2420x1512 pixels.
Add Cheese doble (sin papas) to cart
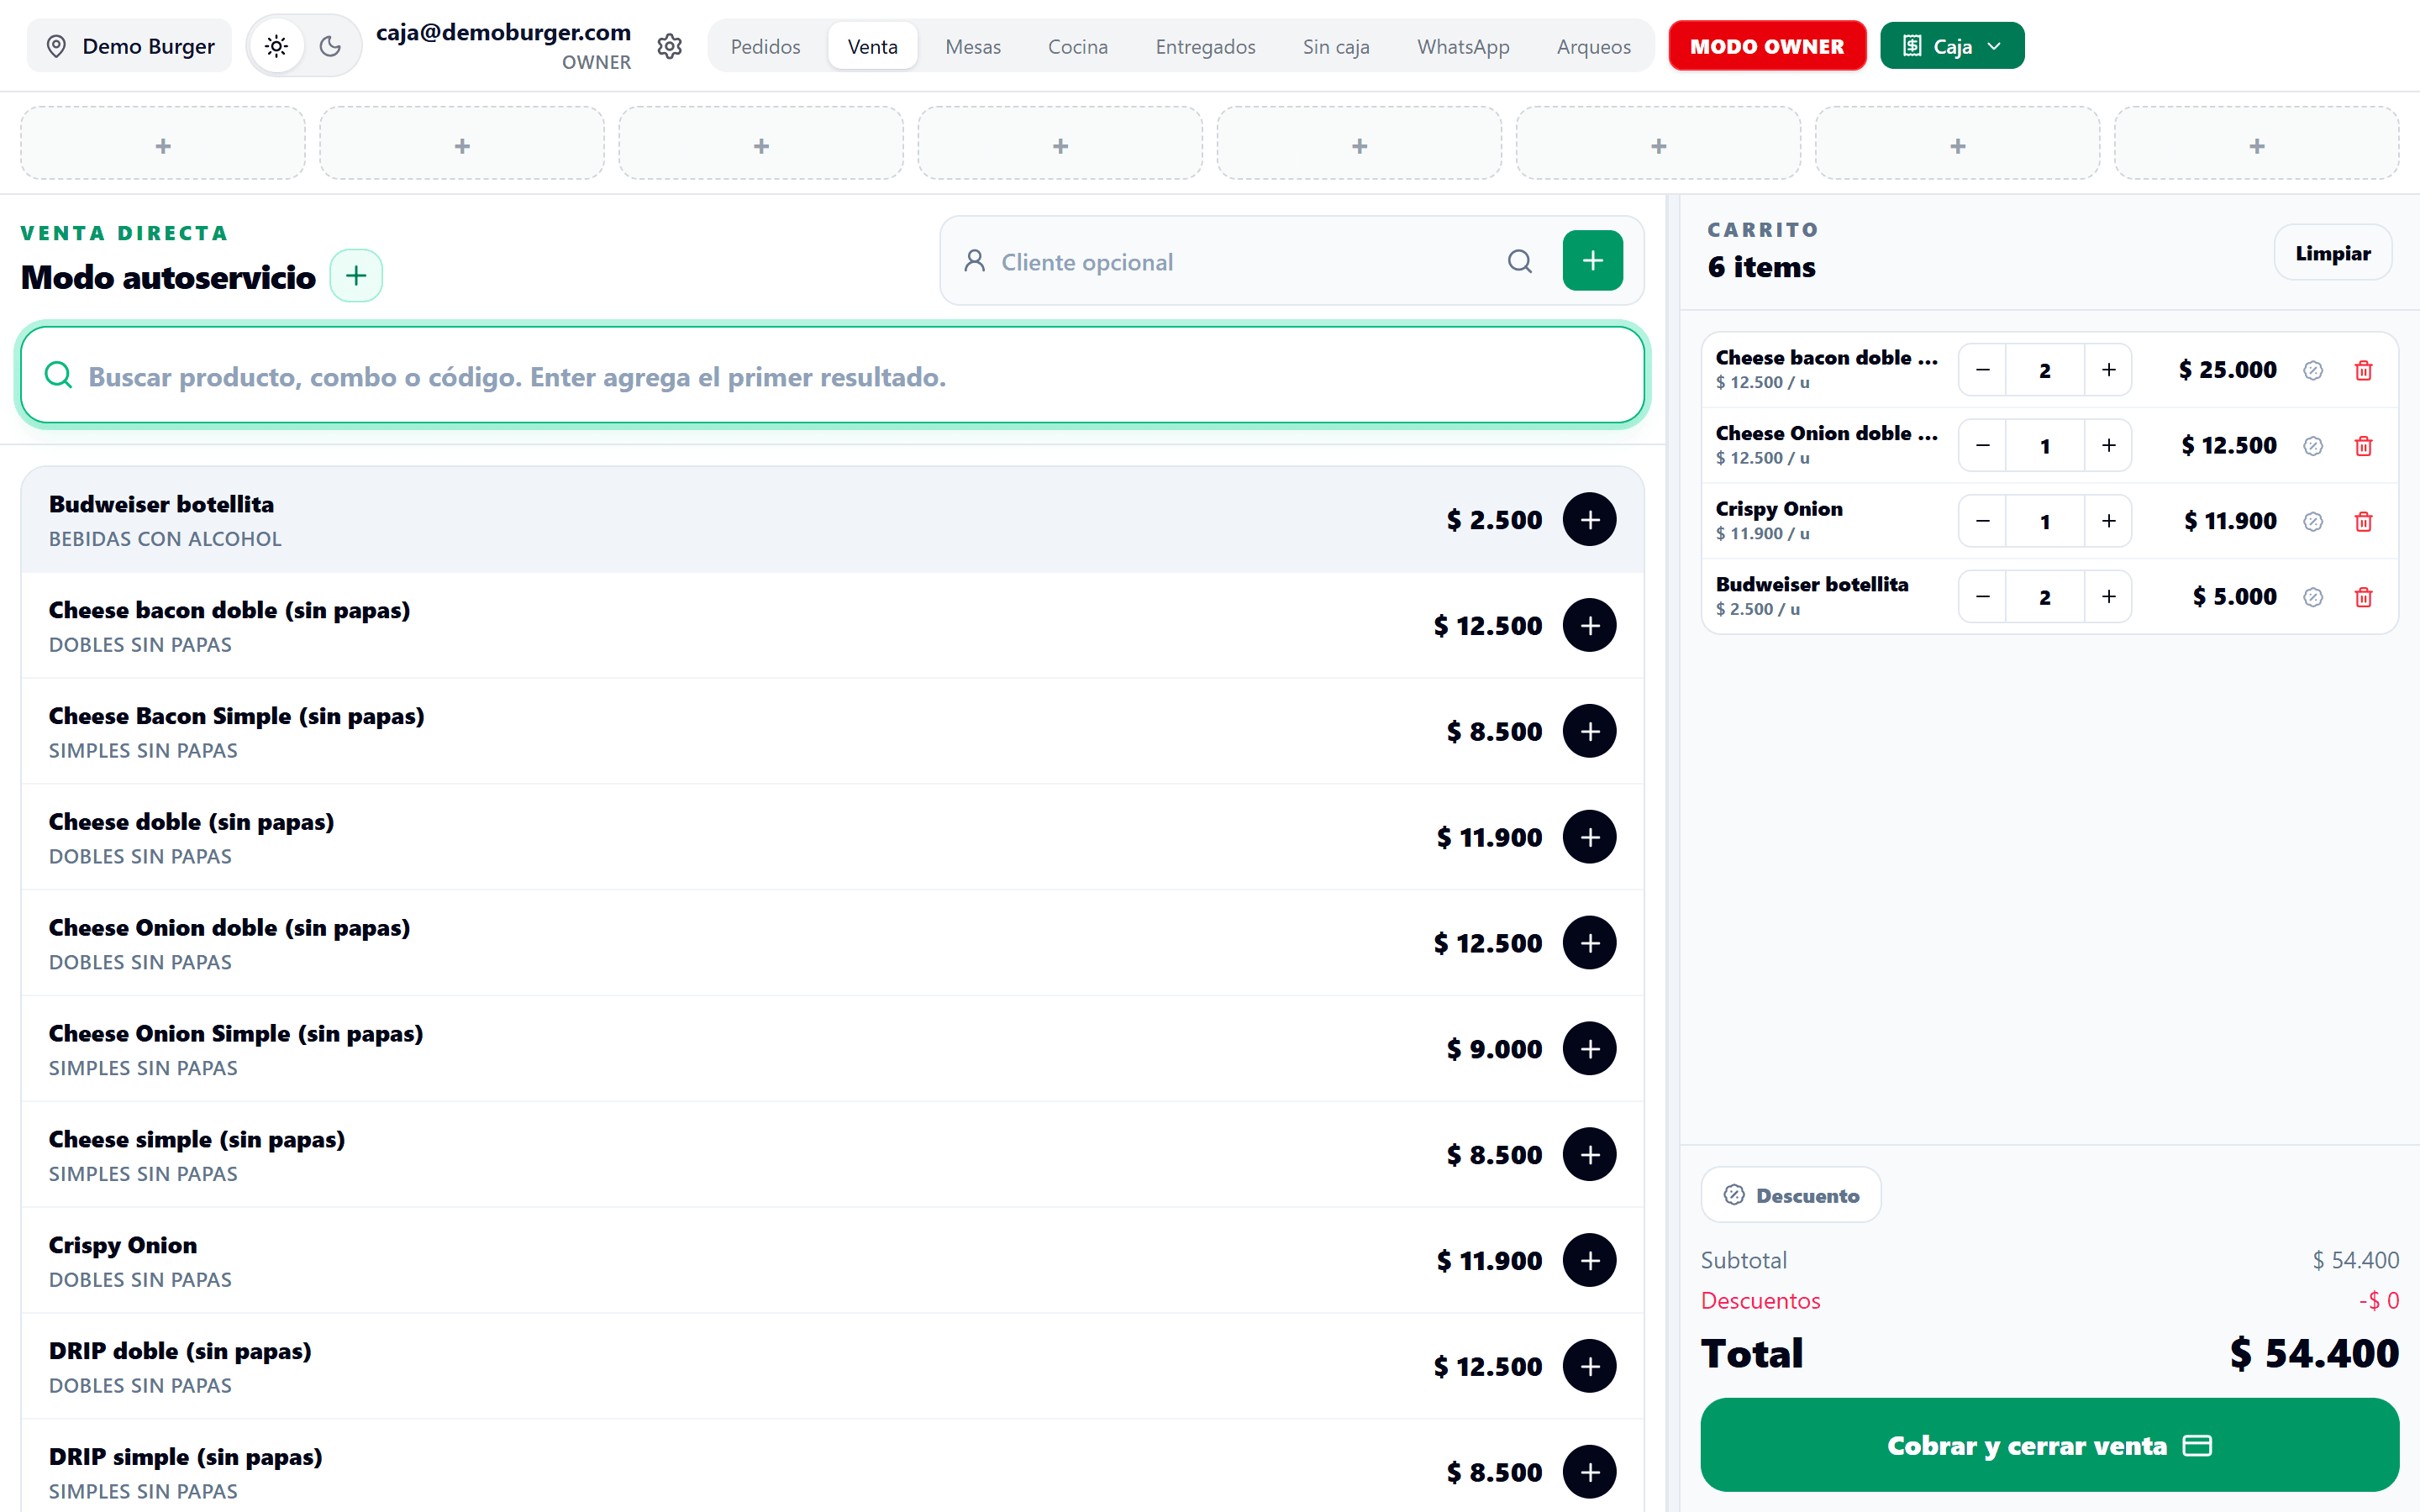[x=1589, y=837]
